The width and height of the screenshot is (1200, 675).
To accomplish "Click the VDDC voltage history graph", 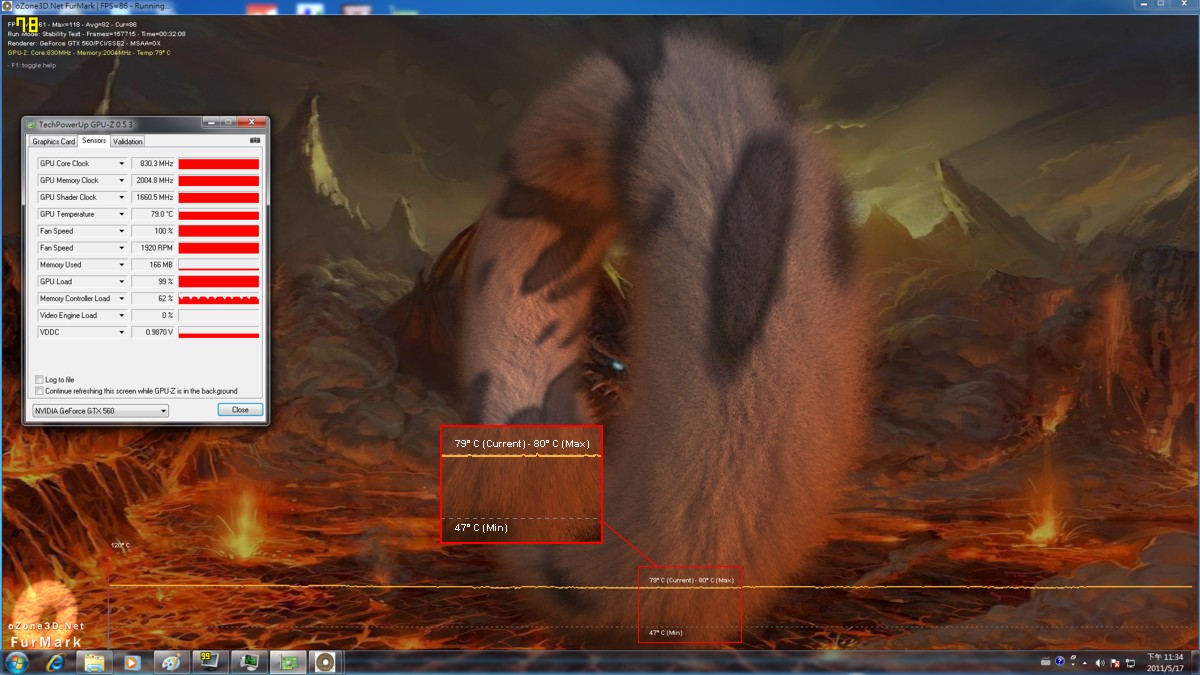I will click(219, 332).
